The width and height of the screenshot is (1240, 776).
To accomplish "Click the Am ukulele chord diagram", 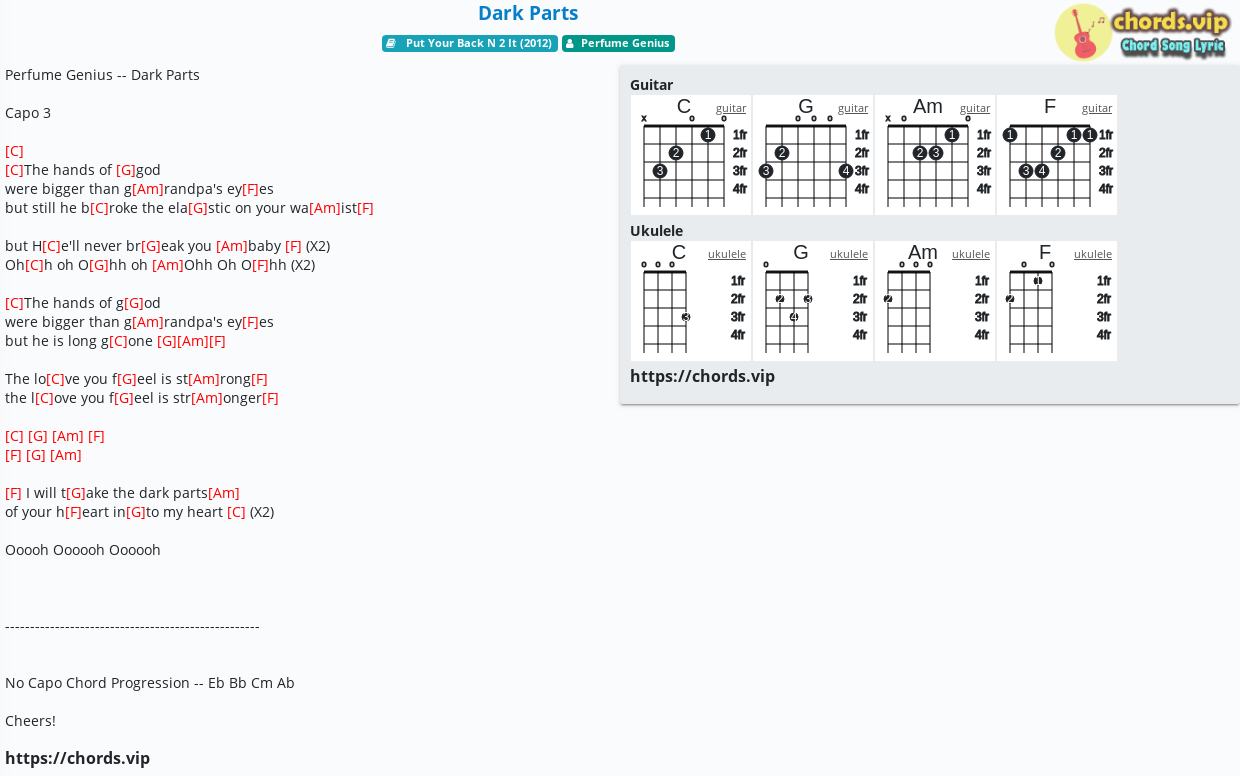I will (935, 301).
